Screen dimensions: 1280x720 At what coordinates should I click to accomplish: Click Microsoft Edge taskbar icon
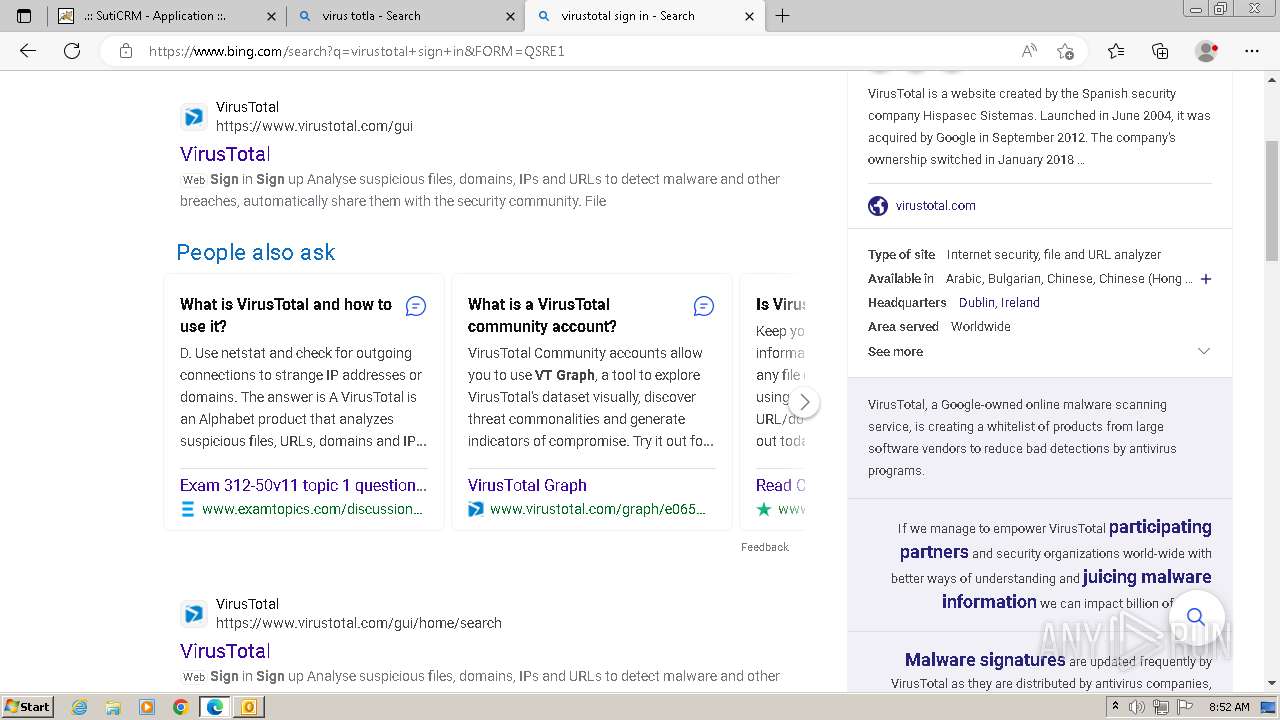click(215, 707)
